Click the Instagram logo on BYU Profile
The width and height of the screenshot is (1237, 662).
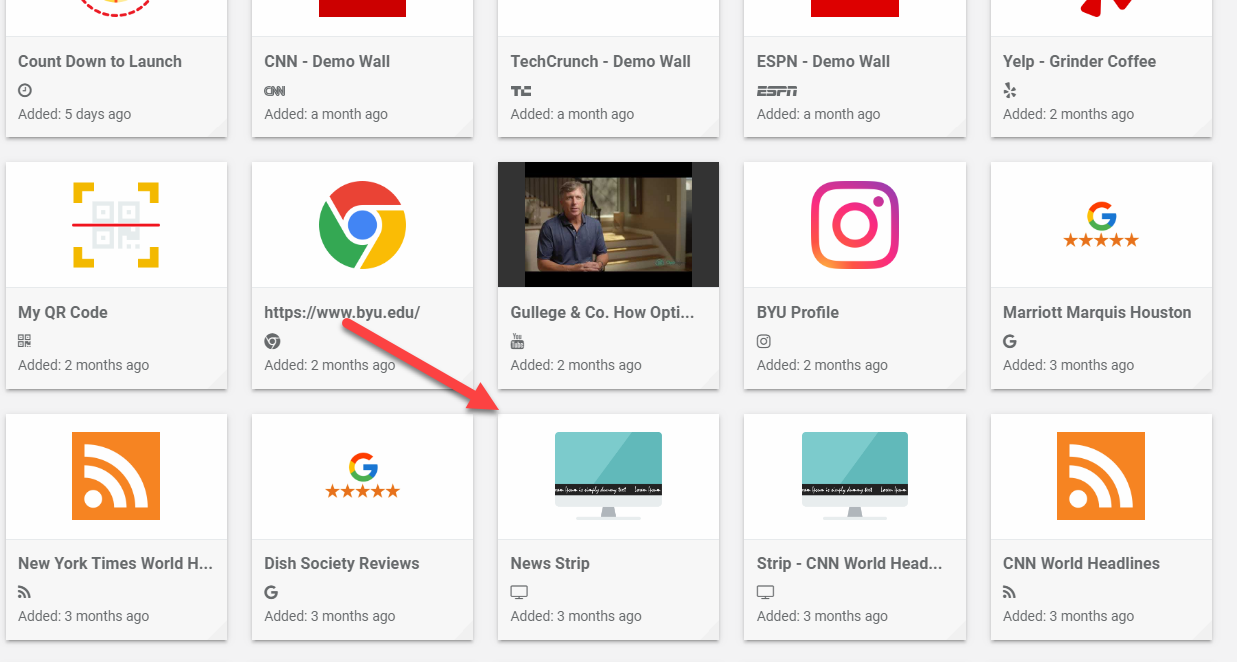tap(854, 225)
